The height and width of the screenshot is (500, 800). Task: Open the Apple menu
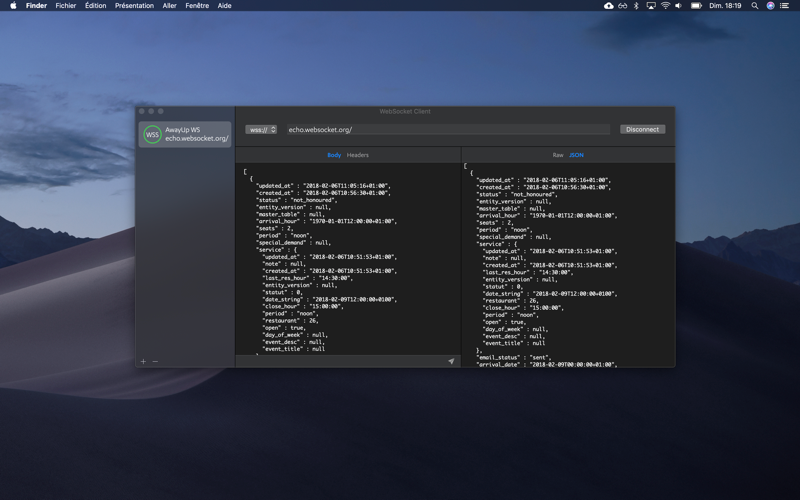coord(13,6)
